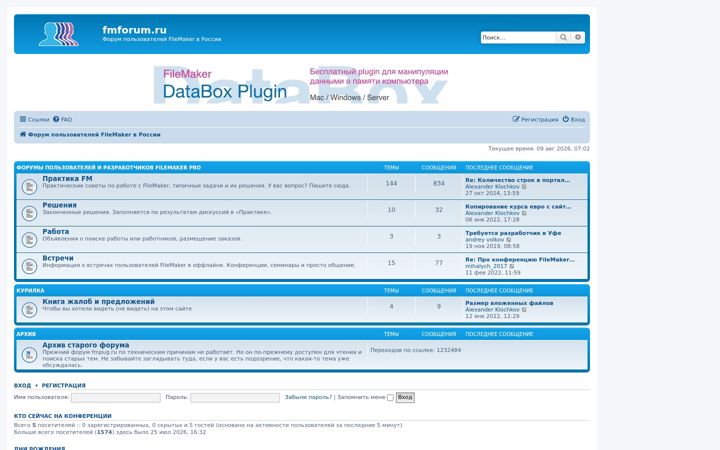Click bottom РЕГИСТРАЦИЯ heading link
Image resolution: width=720 pixels, height=450 pixels.
64,385
